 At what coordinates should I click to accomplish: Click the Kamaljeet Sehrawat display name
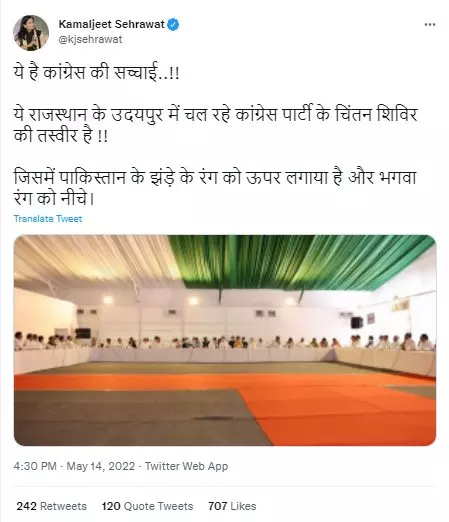(x=112, y=24)
